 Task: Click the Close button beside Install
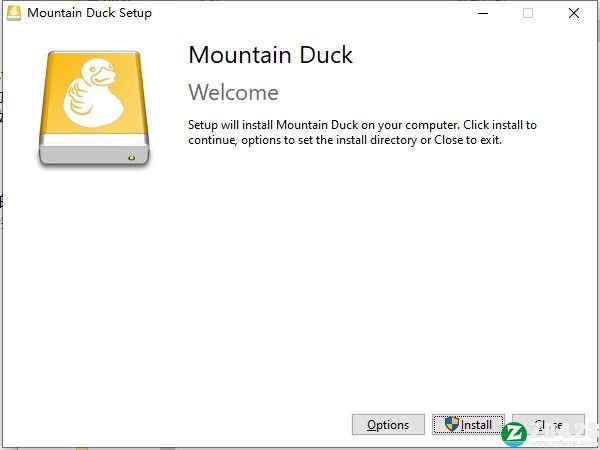pos(548,424)
